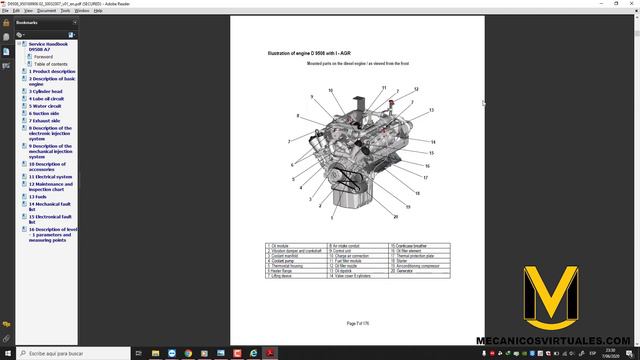Jump to 4 Lube oil circuit bookmark
This screenshot has width=640, height=360.
pyautogui.click(x=46, y=99)
